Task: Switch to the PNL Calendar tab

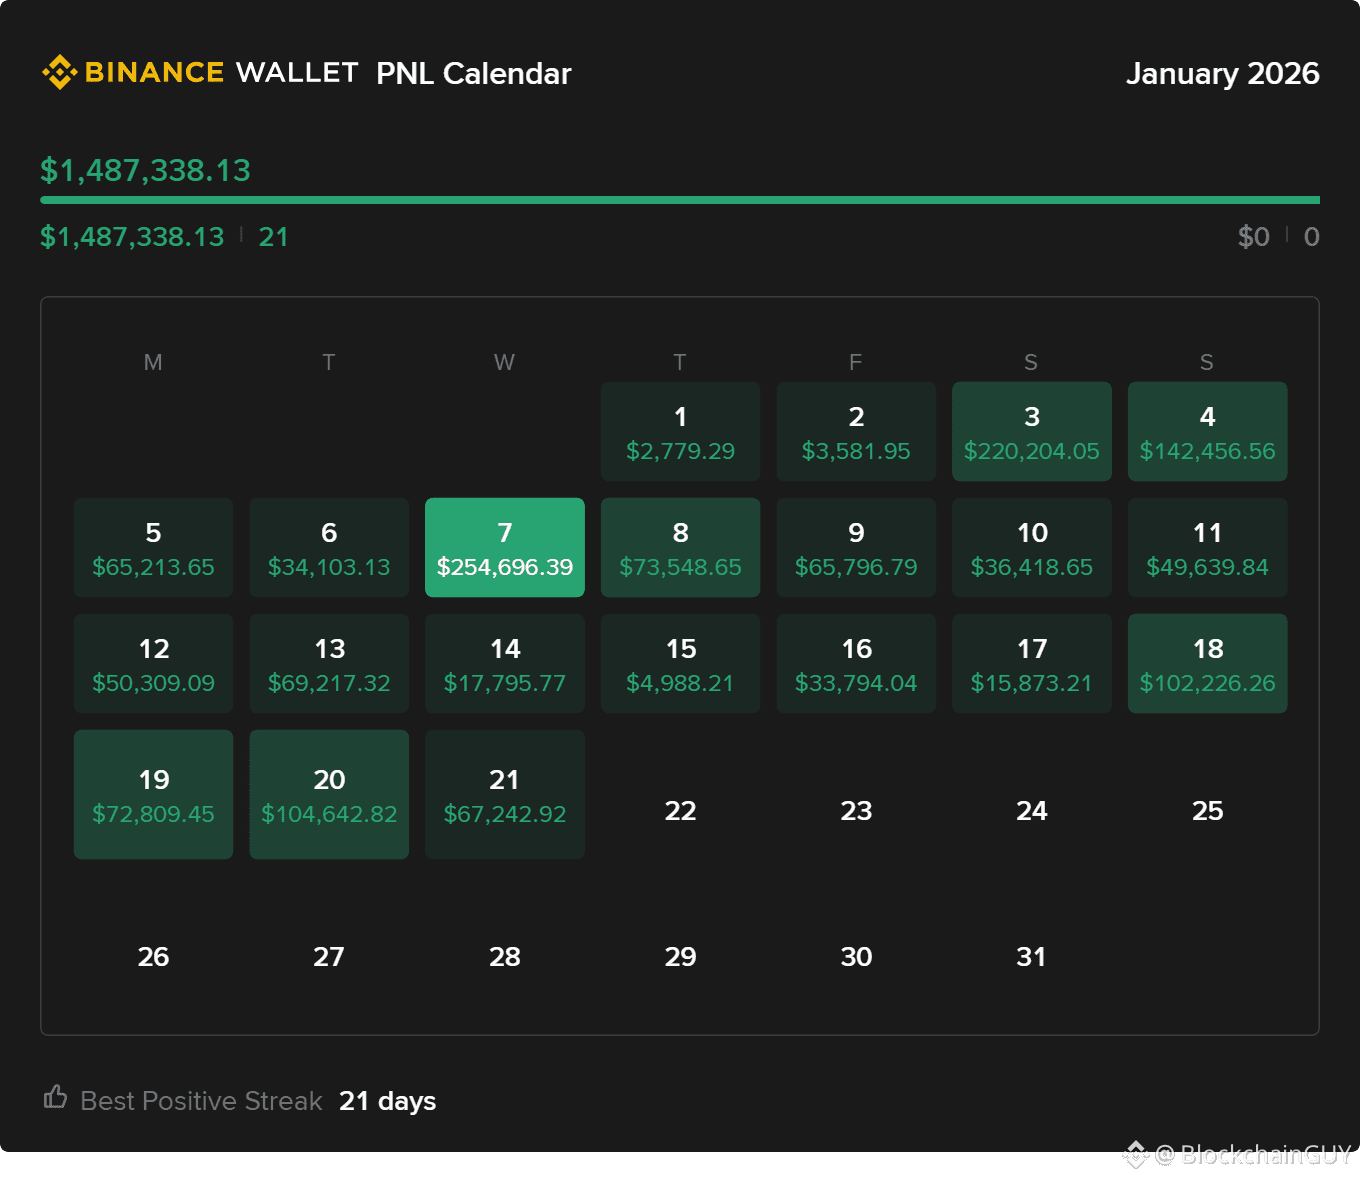Action: (473, 73)
